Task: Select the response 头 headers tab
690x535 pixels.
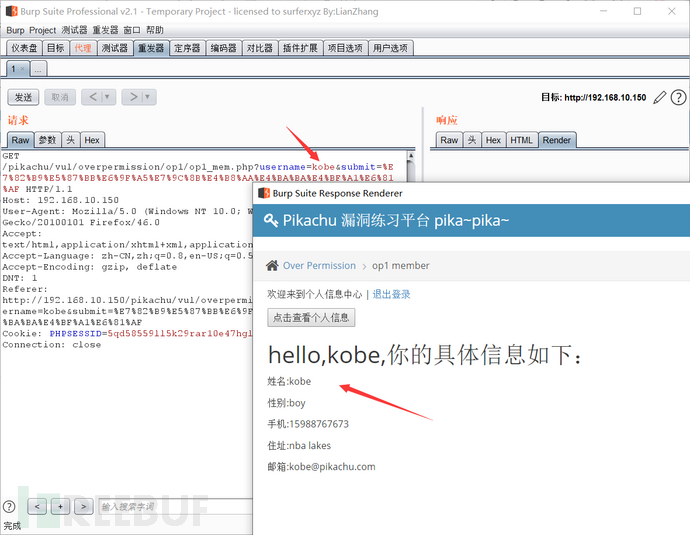Action: click(472, 140)
